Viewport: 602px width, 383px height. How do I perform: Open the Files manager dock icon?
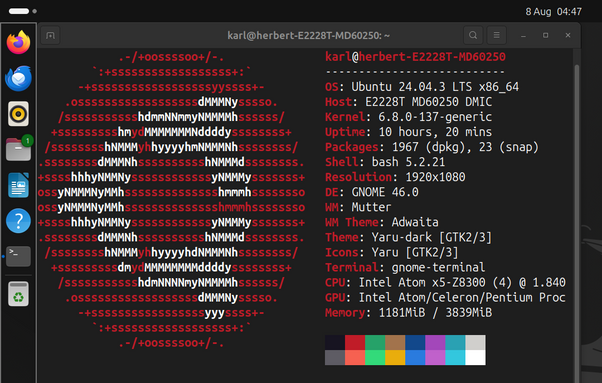18,149
